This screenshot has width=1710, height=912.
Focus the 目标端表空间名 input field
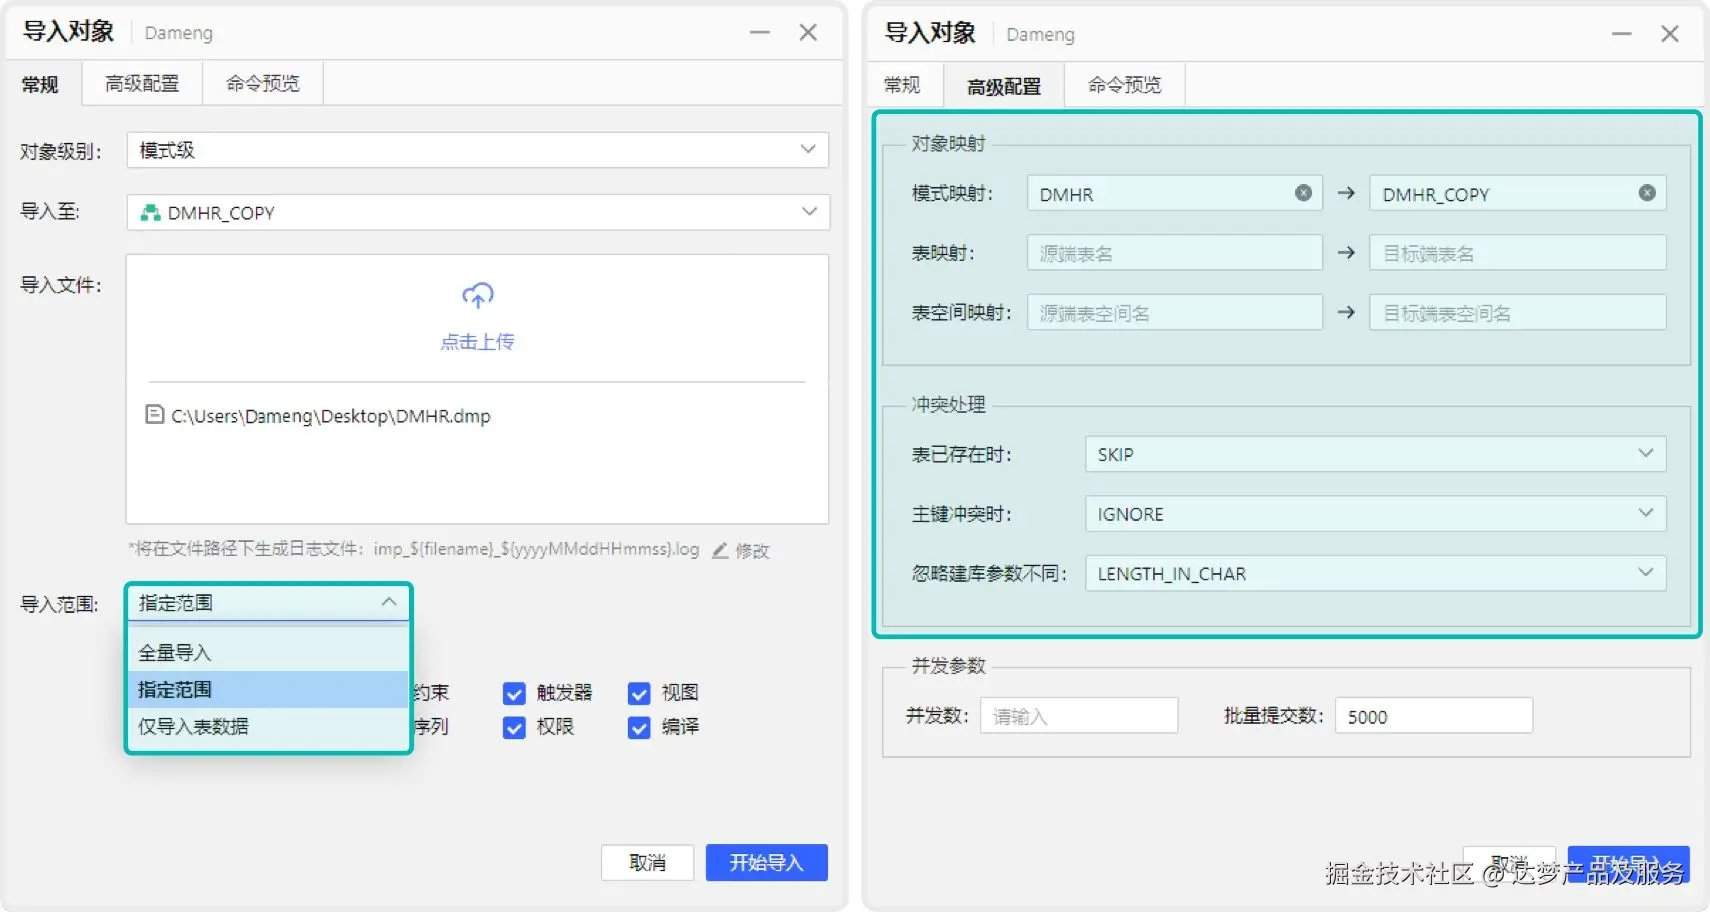(x=1518, y=312)
